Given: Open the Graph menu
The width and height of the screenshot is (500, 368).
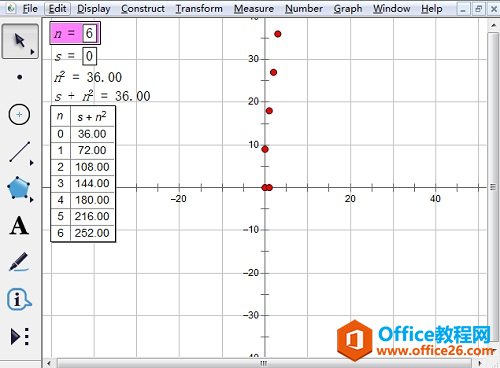Looking at the screenshot, I should [348, 9].
